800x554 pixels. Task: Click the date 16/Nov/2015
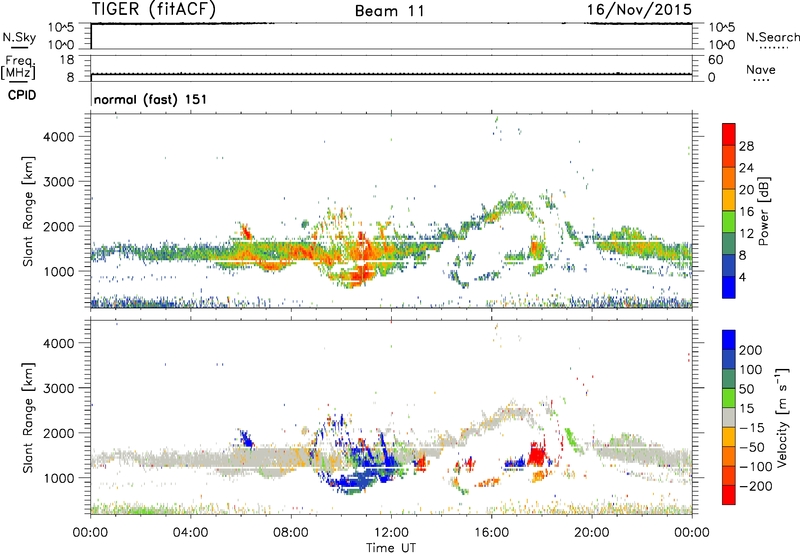click(639, 10)
